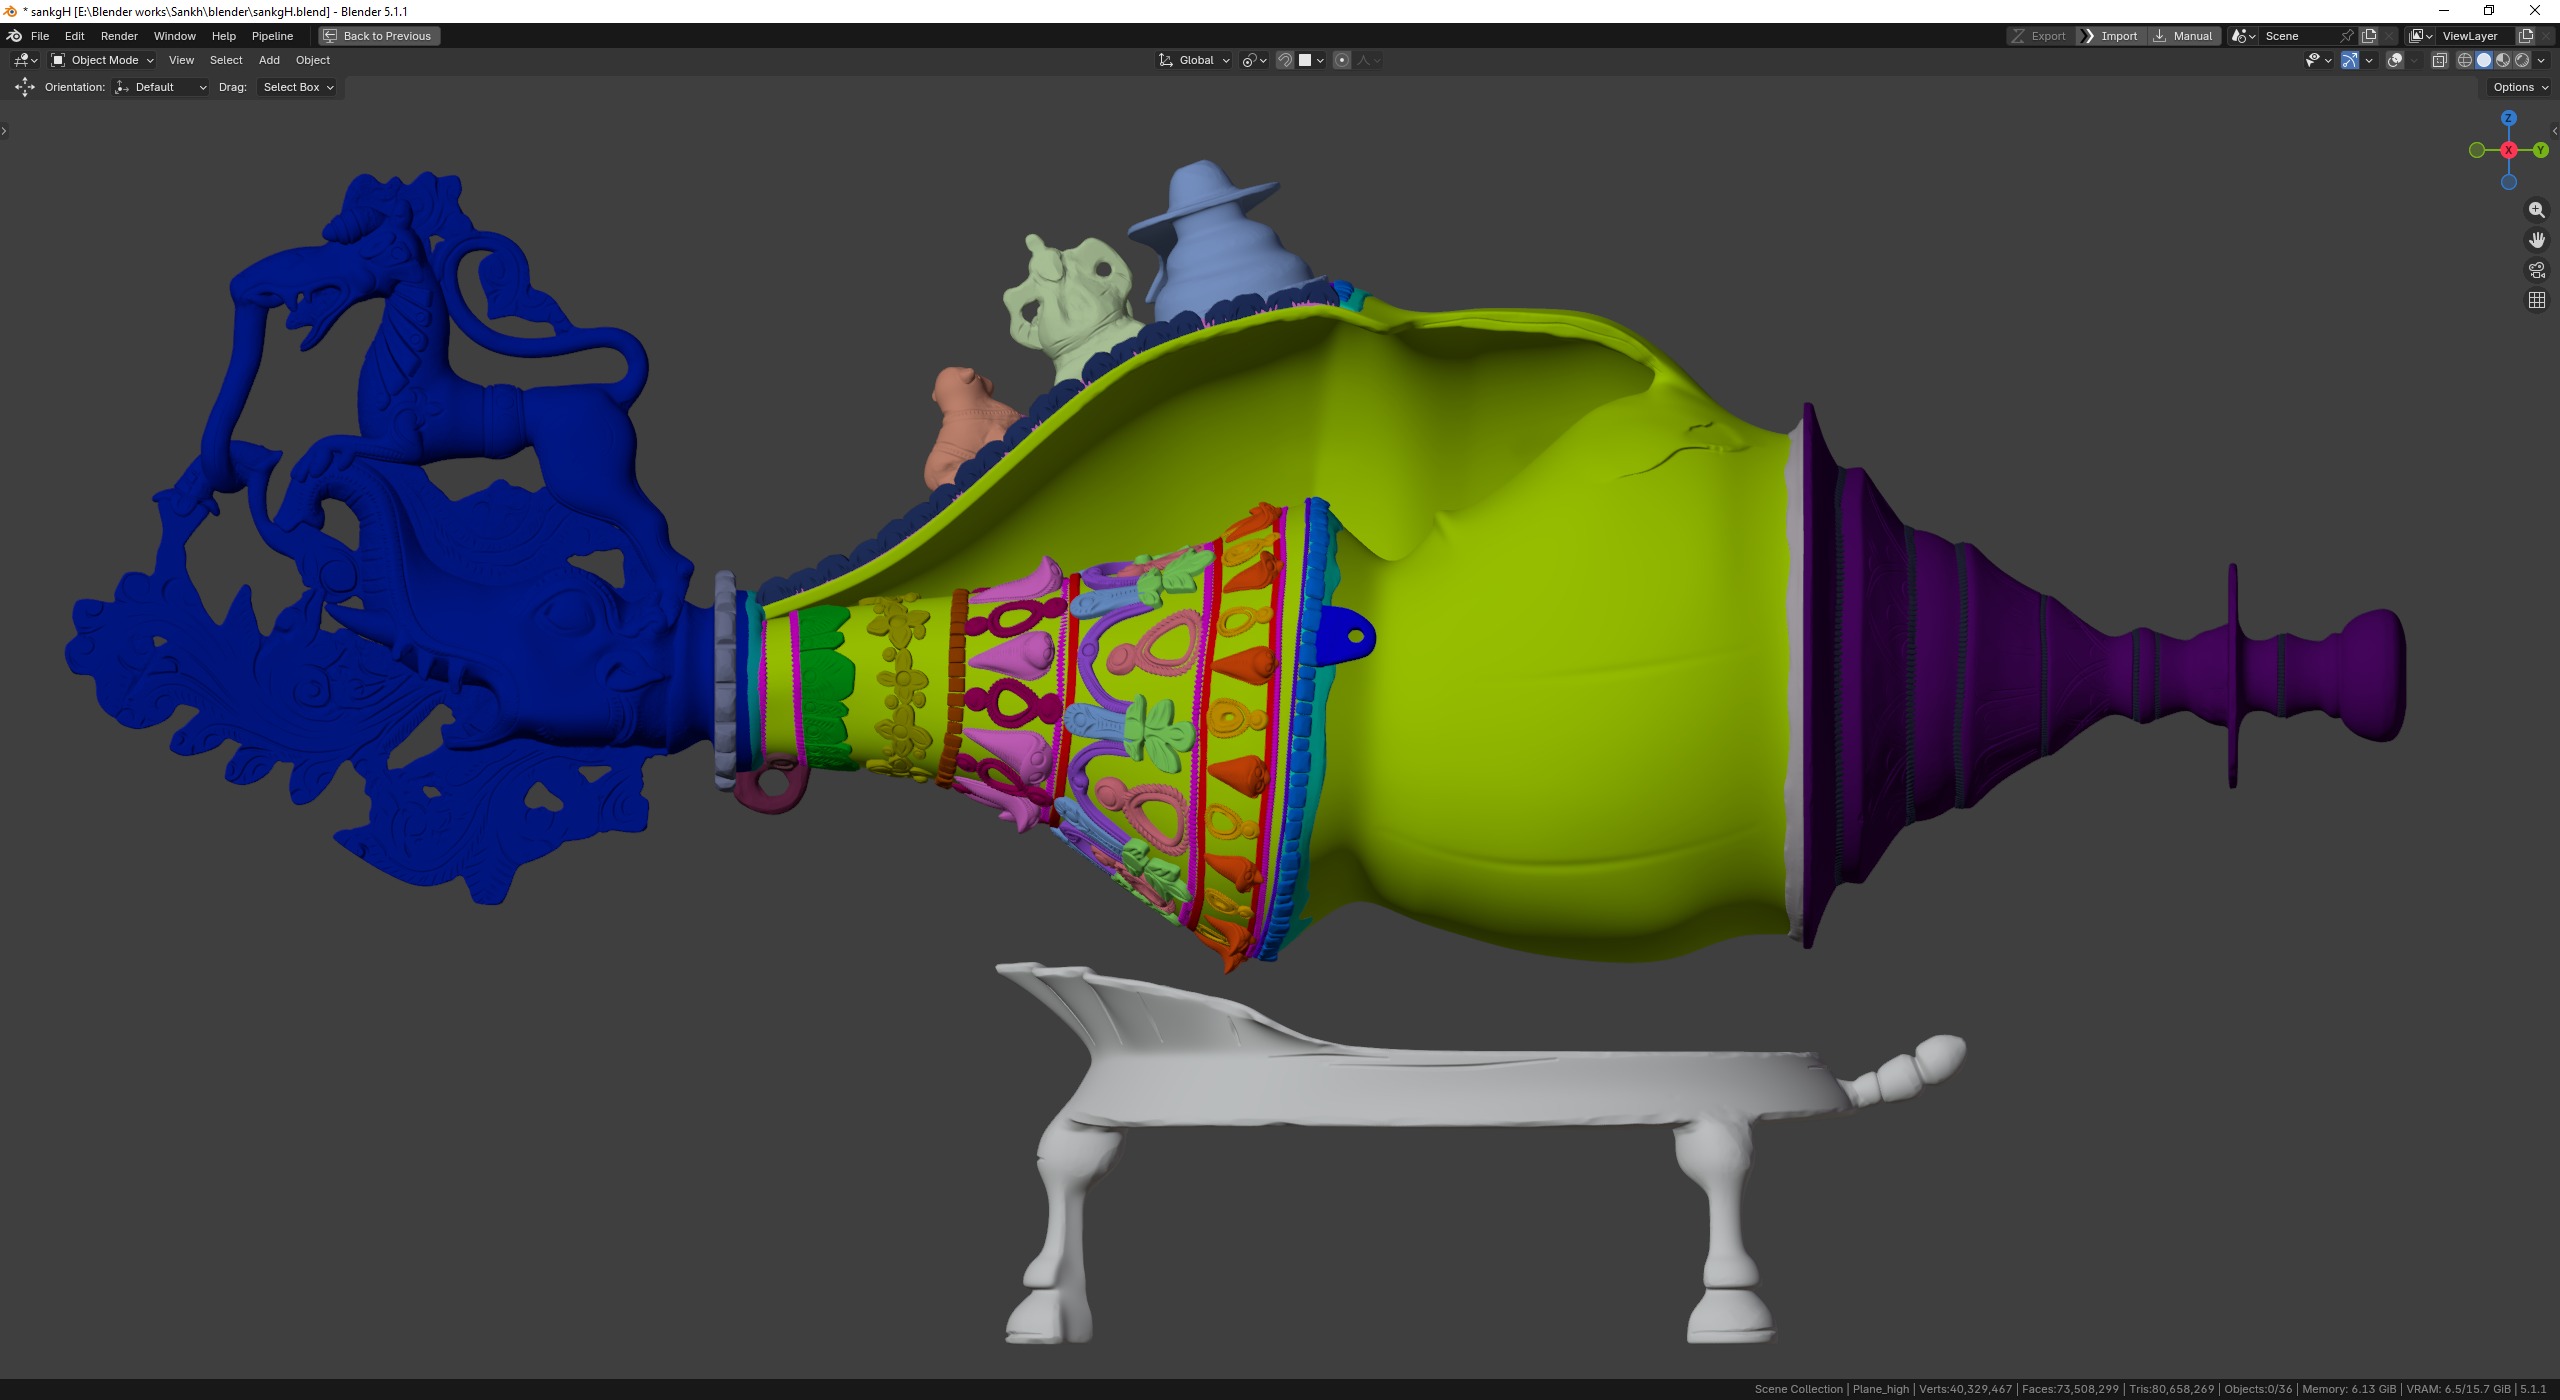The image size is (2560, 1400).
Task: Open the Drag Select Box dropdown
Action: click(297, 87)
